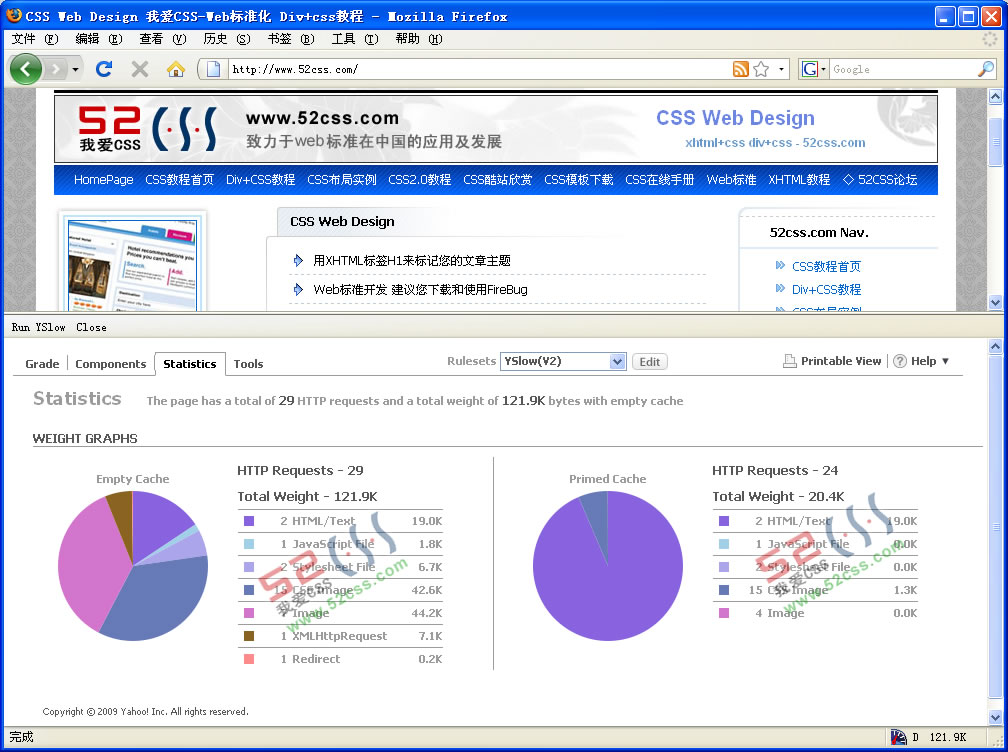Open CSS教程首页 in the blue navigation bar
Viewport: 1008px width, 752px height.
[x=179, y=180]
